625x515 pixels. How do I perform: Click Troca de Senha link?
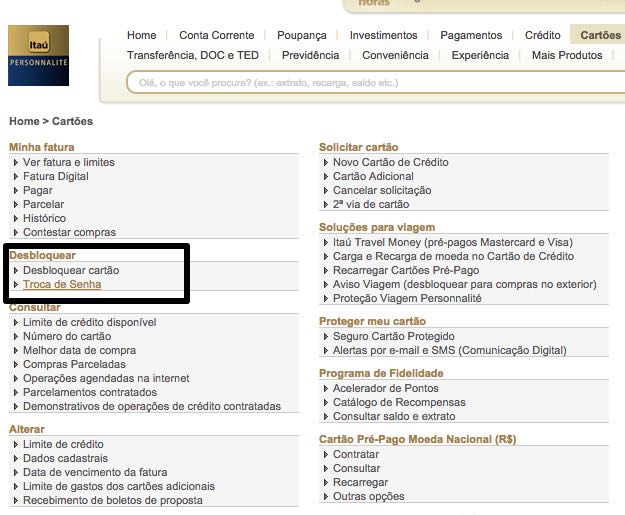click(x=62, y=284)
